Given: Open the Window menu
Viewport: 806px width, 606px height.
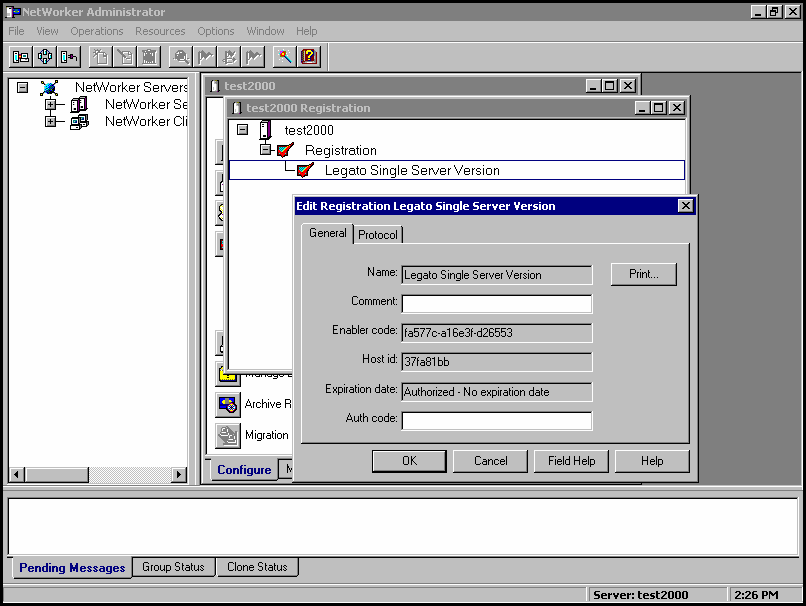Looking at the screenshot, I should click(265, 31).
